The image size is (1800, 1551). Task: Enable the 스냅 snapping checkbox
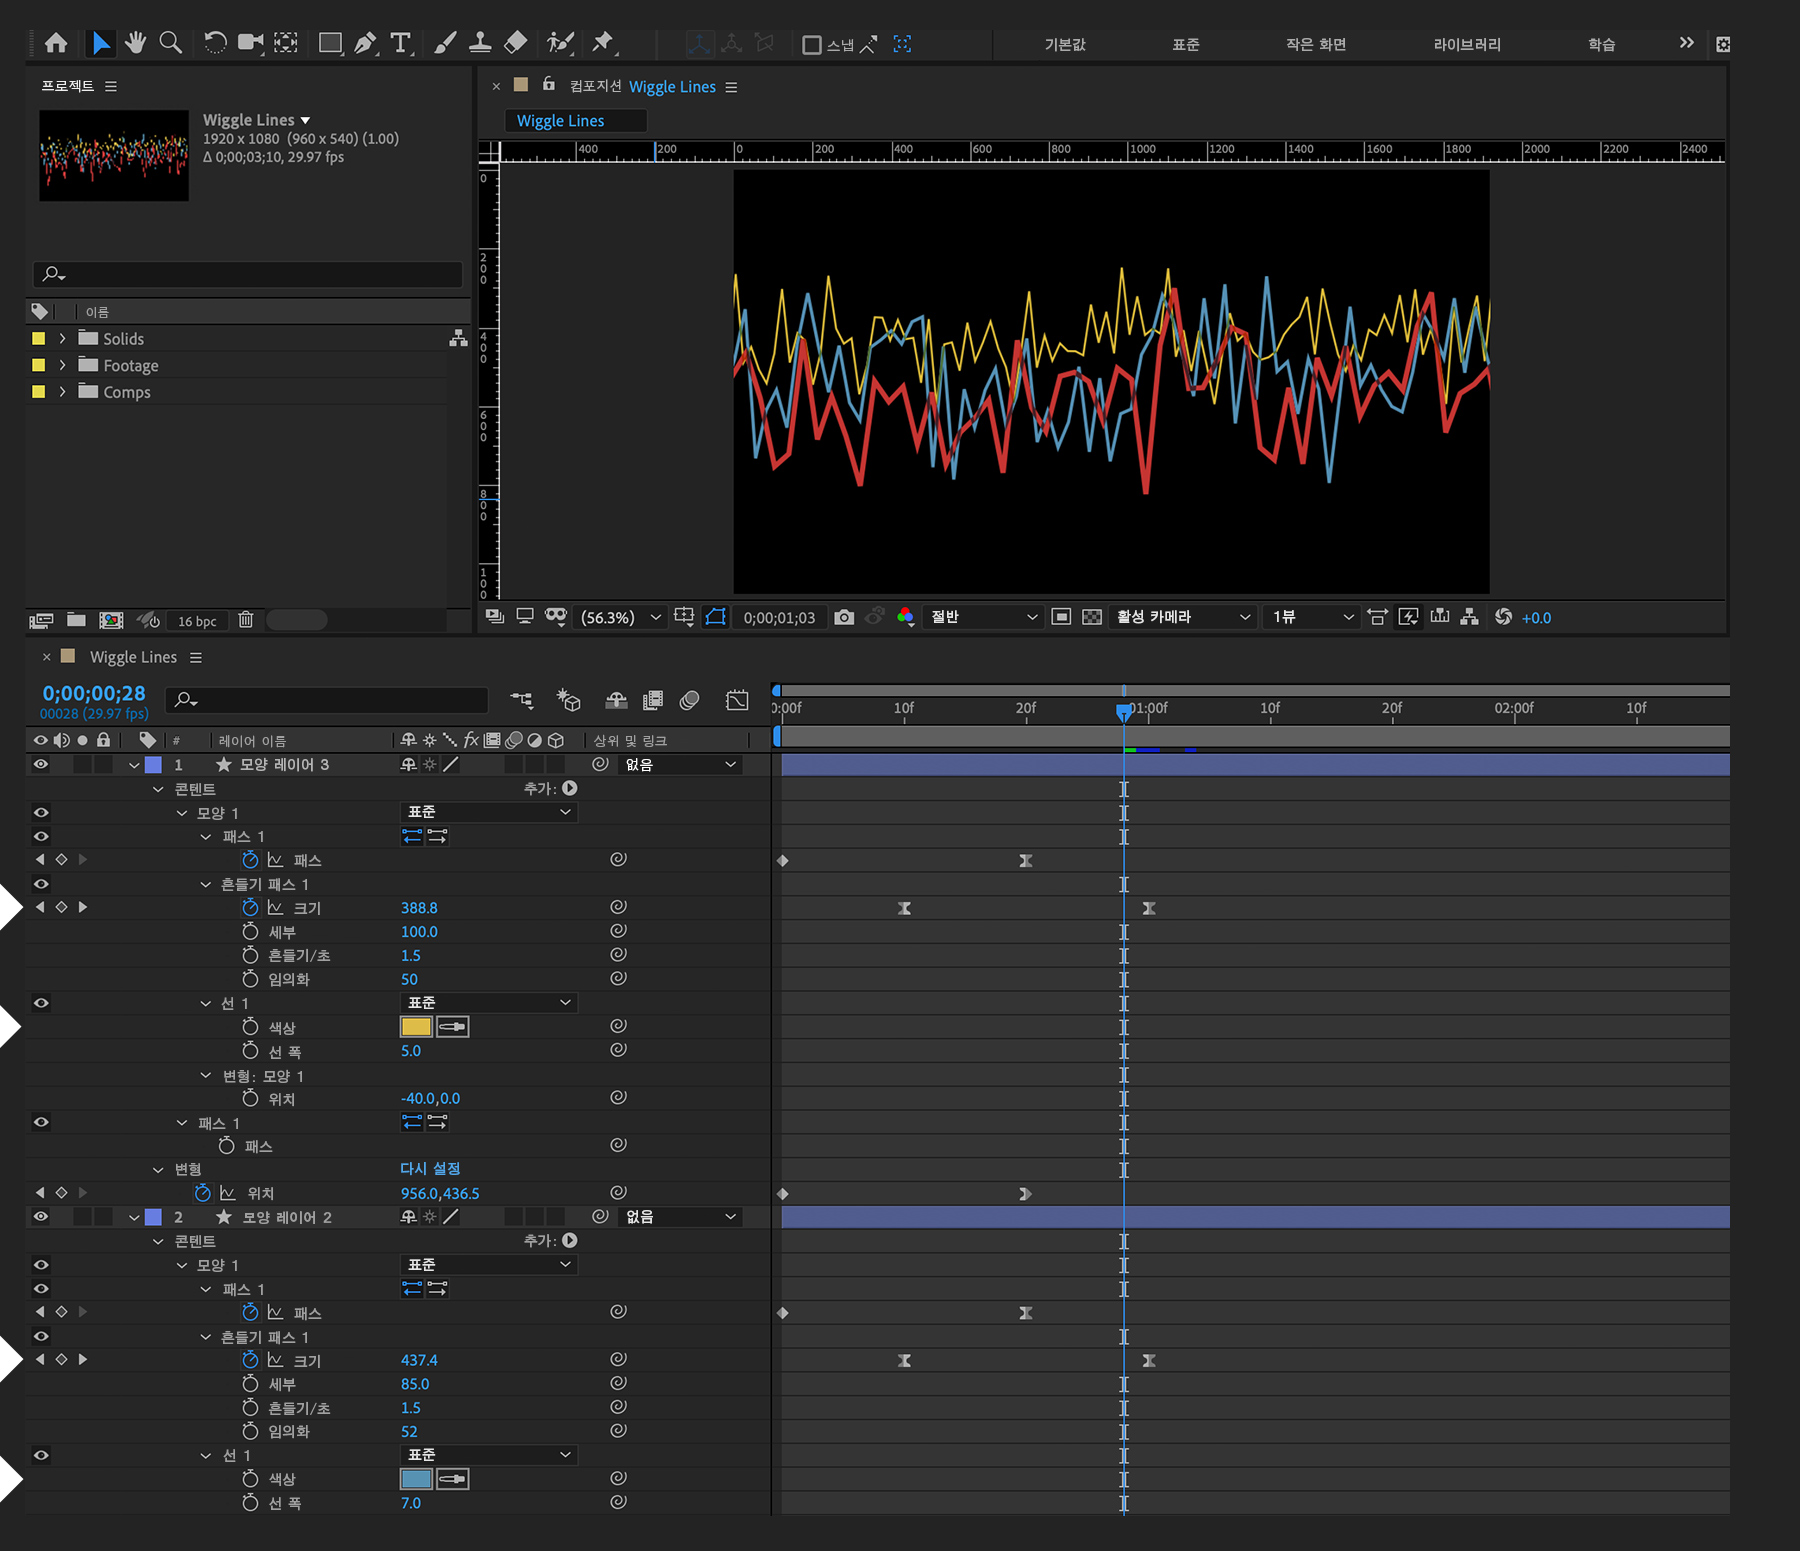coord(812,44)
